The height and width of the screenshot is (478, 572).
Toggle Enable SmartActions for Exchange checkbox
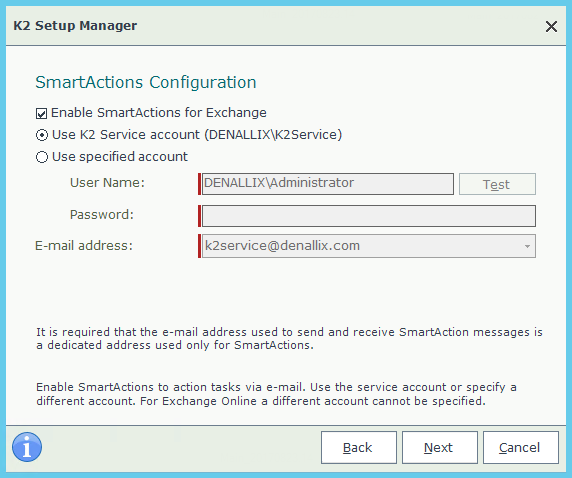pos(41,113)
